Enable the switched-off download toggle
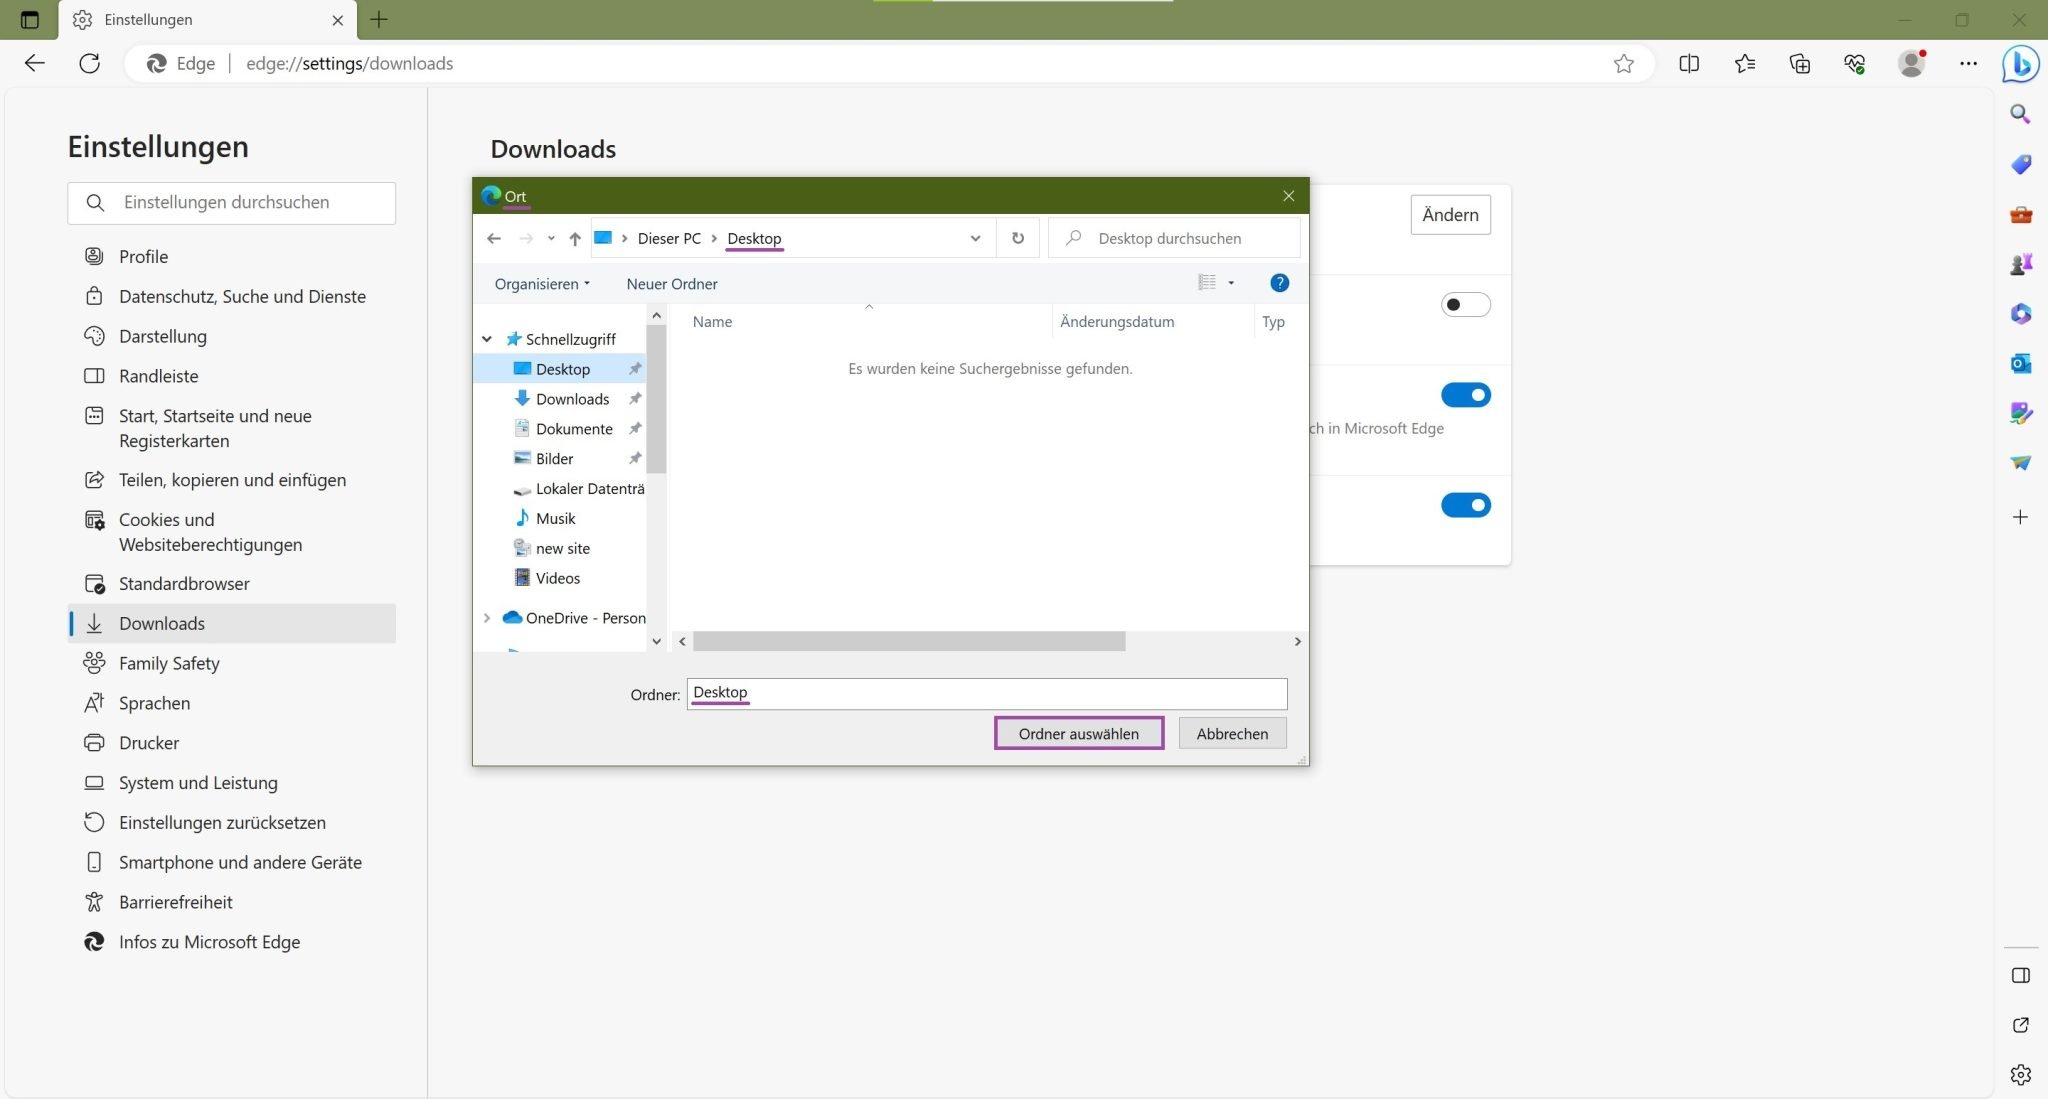Image resolution: width=2048 pixels, height=1099 pixels. pos(1465,305)
